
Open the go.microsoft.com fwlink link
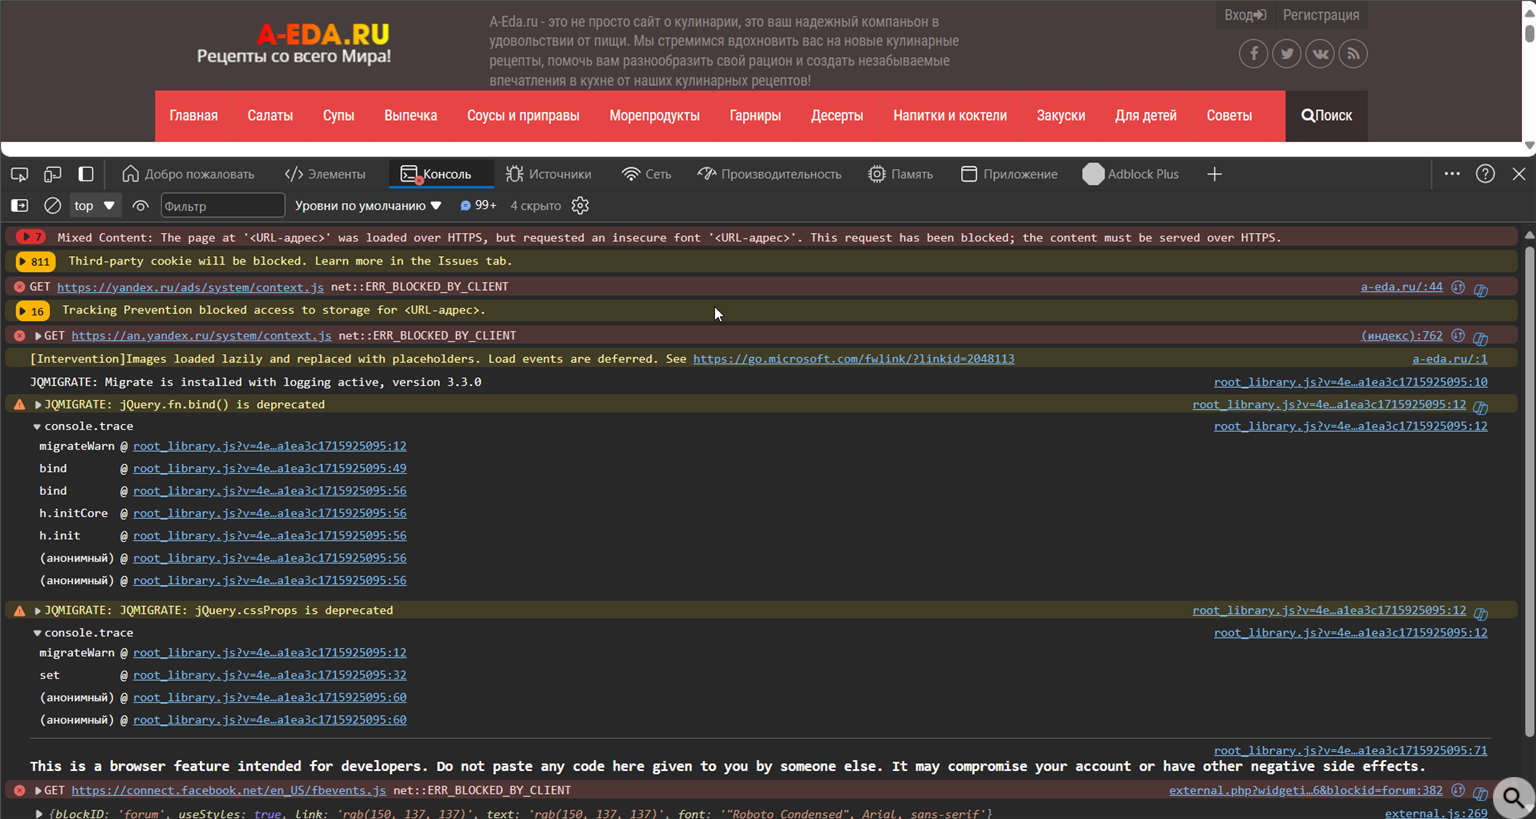click(853, 359)
